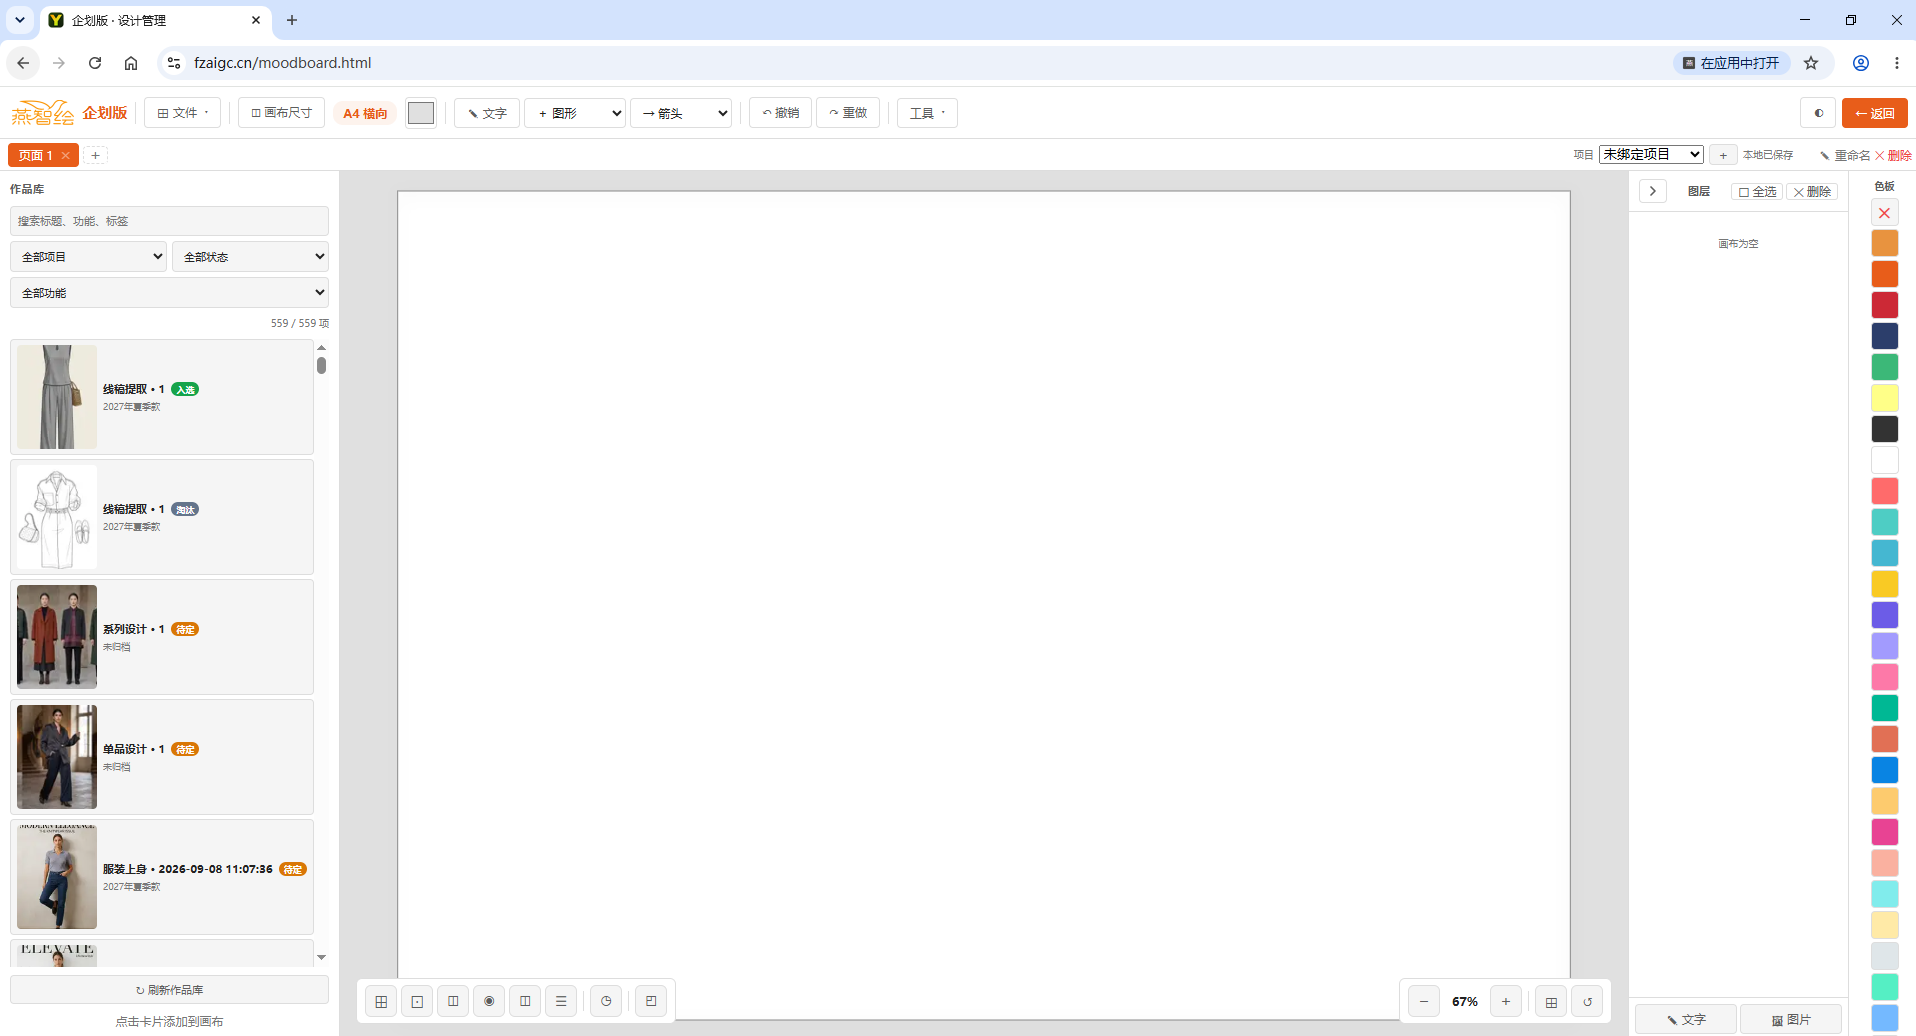Screen dimensions: 1916x1036
Task: Click the grid layout icon in bottom-left toolbar
Action: click(381, 1001)
